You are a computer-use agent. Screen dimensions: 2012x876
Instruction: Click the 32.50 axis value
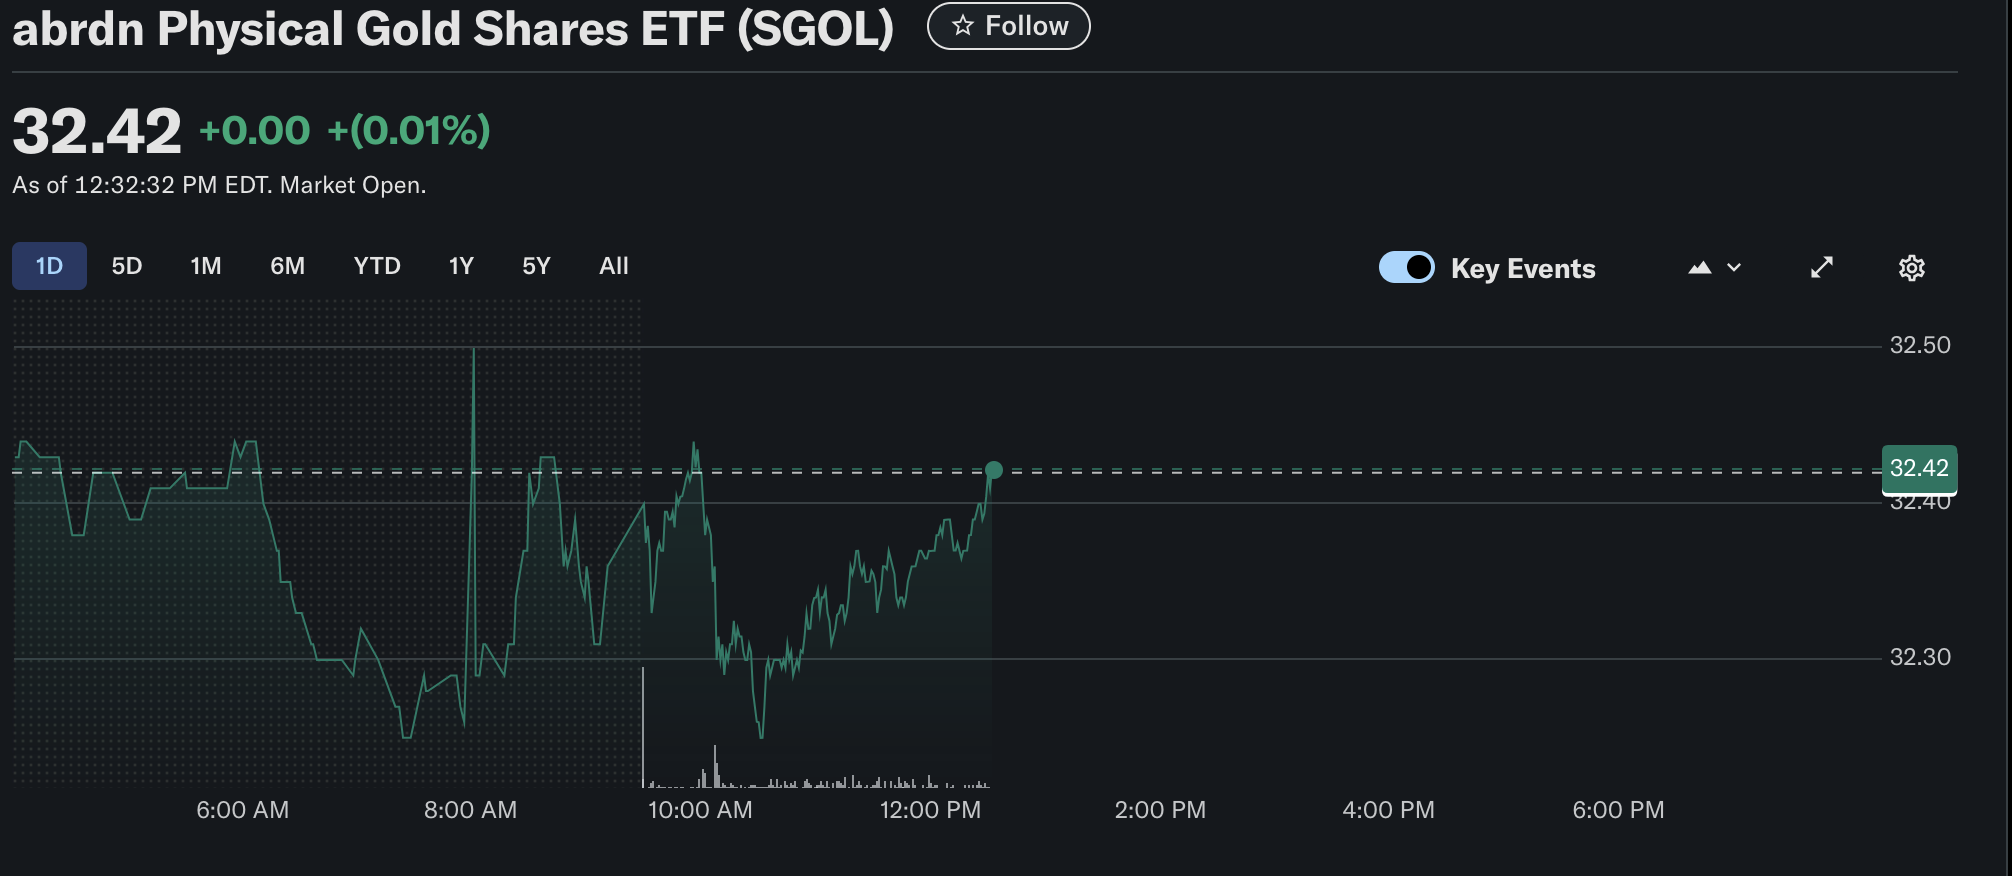[1920, 345]
